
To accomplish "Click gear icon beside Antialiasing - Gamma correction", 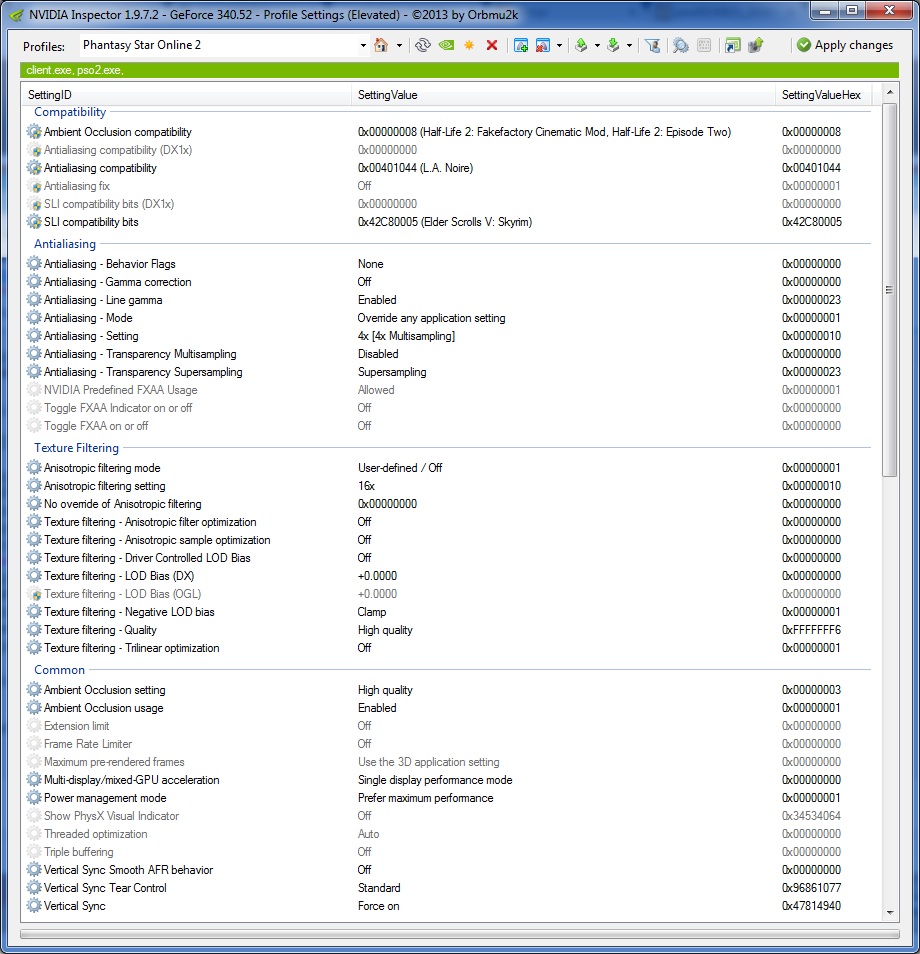I will 34,282.
